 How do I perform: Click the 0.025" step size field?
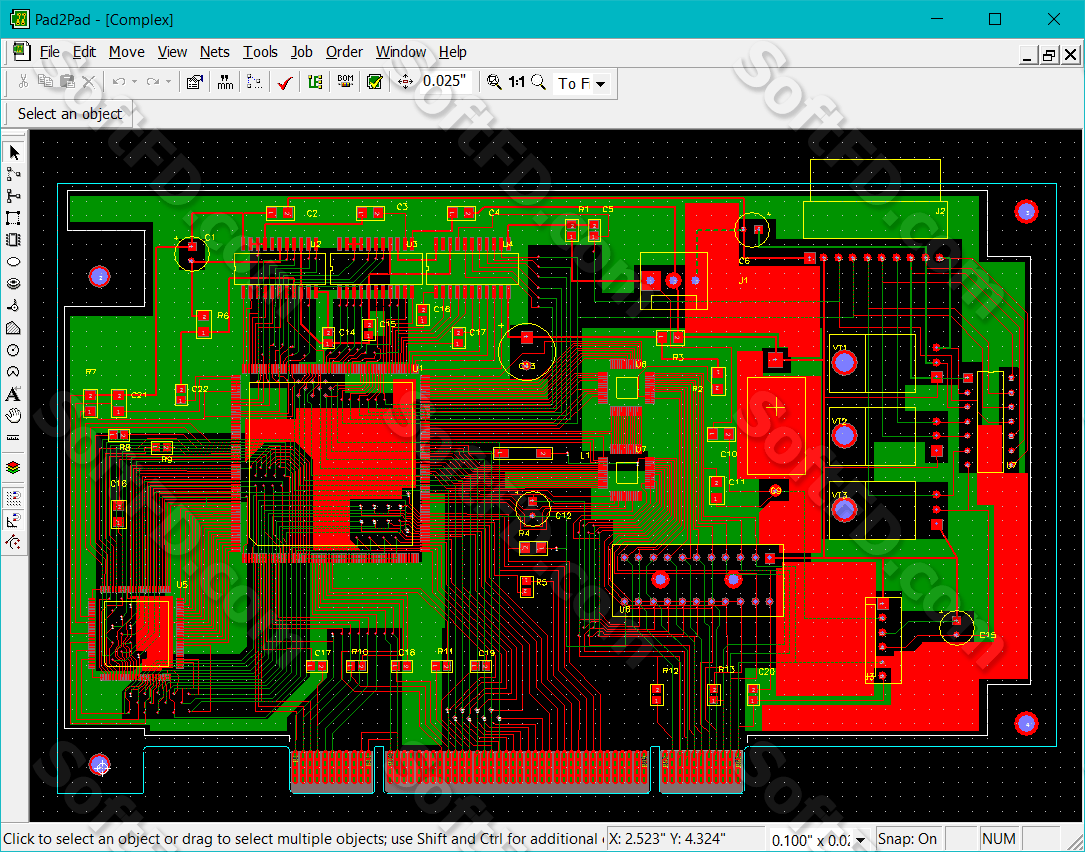pos(446,82)
